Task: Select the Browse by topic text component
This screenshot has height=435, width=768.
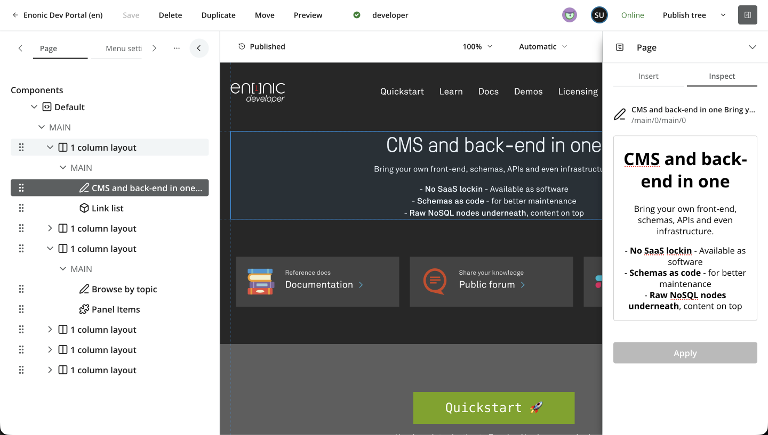Action: [x=124, y=289]
